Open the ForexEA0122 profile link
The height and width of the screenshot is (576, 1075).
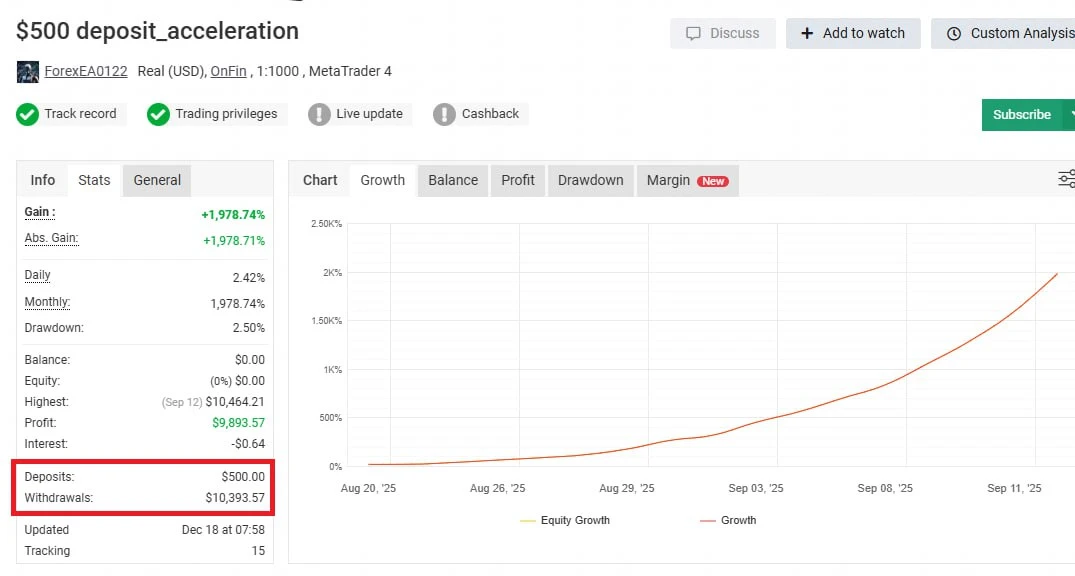(x=86, y=72)
